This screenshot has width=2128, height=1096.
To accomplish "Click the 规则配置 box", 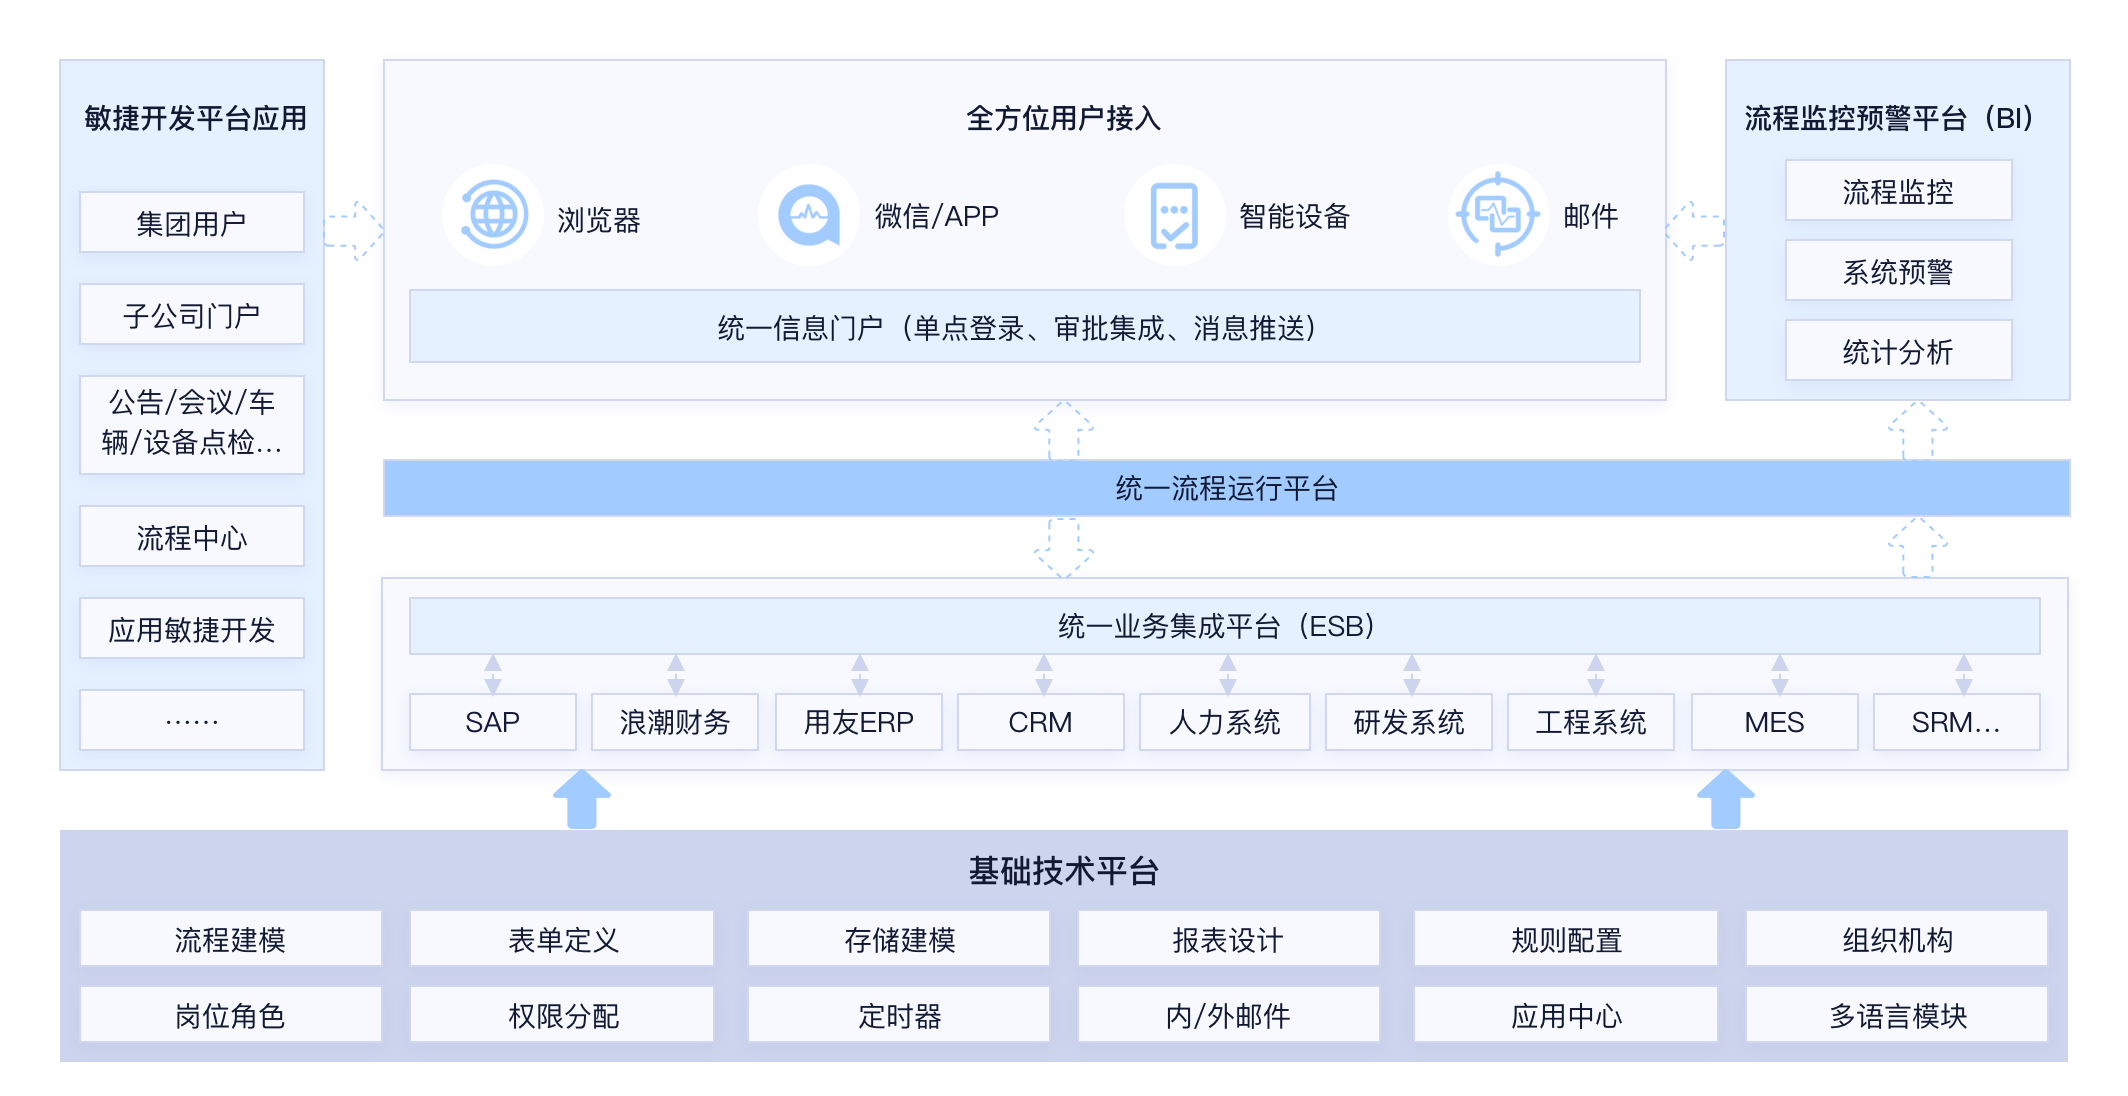I will point(1566,938).
